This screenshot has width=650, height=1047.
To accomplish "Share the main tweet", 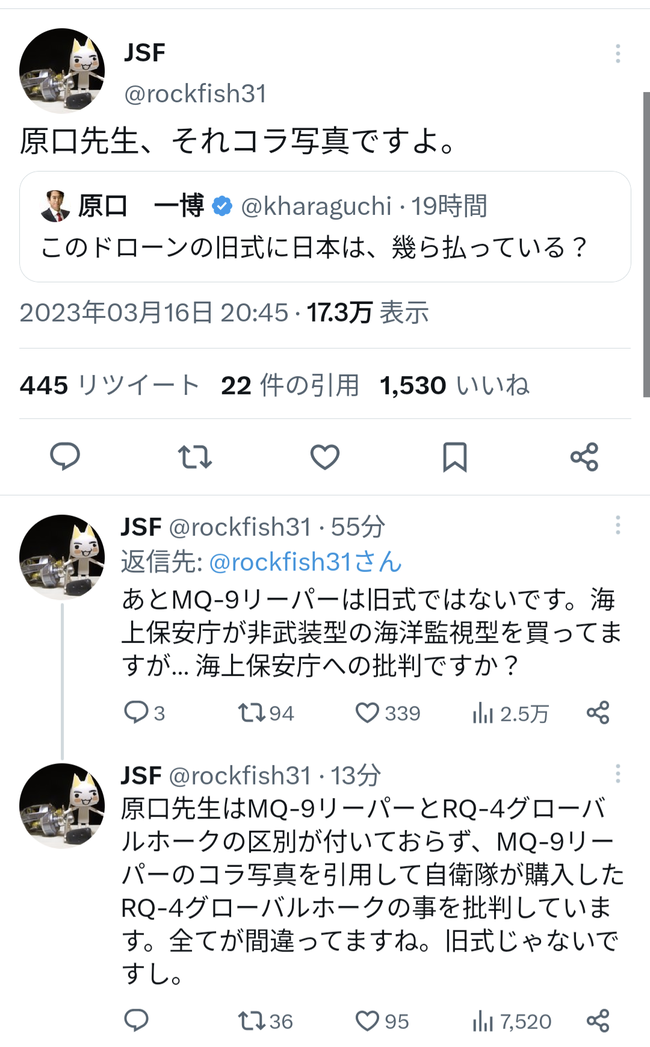I will click(x=585, y=457).
